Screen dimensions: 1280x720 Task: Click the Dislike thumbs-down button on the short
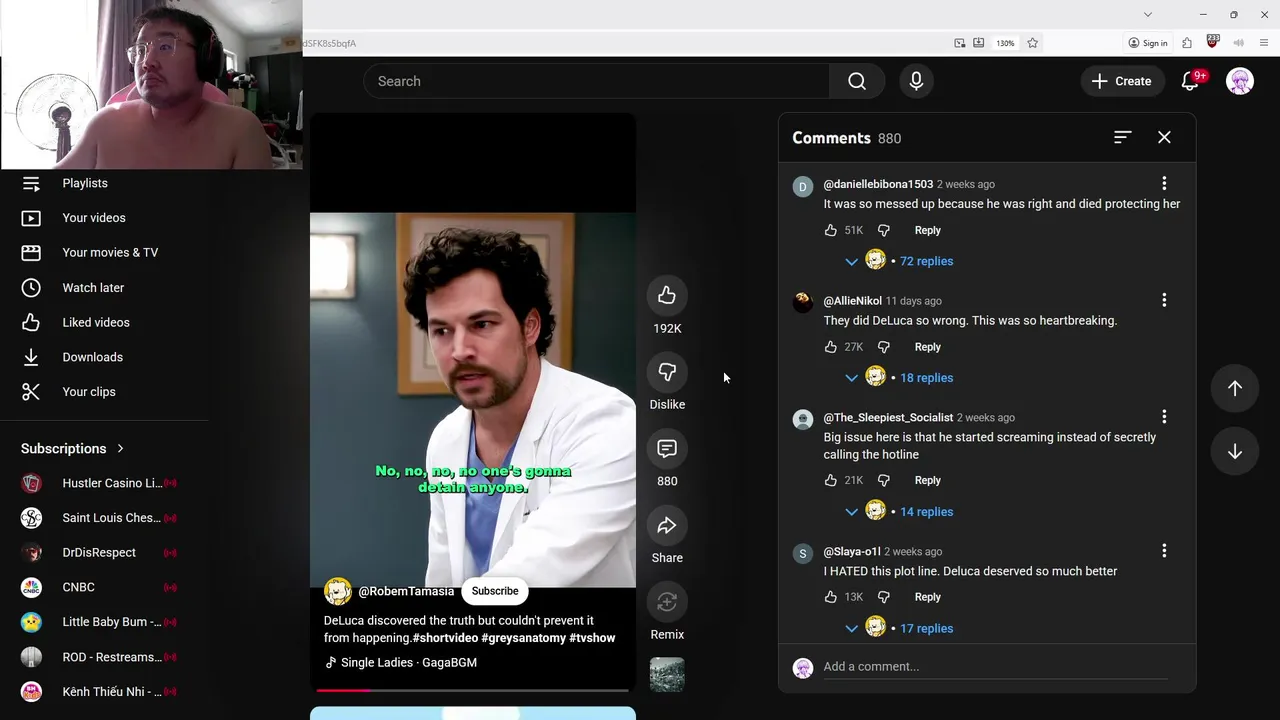(x=667, y=372)
